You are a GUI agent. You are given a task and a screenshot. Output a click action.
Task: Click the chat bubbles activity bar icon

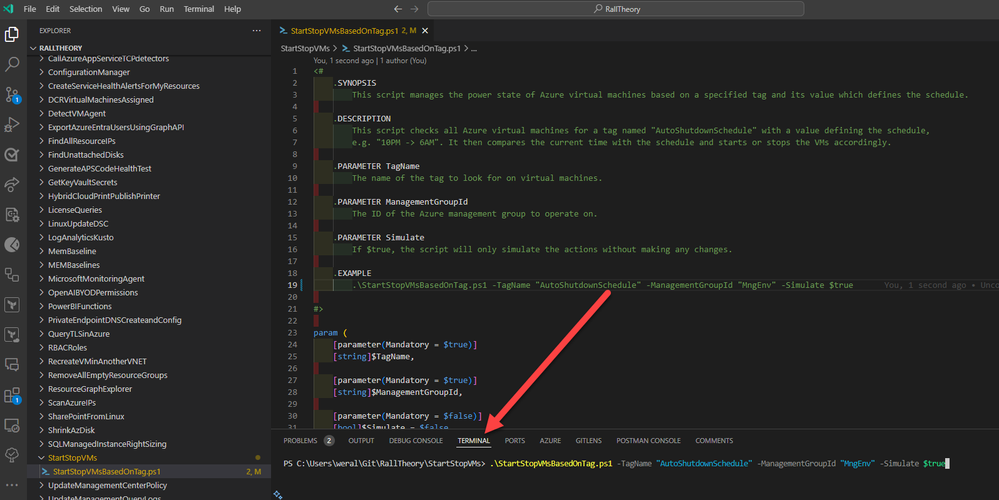(x=11, y=365)
